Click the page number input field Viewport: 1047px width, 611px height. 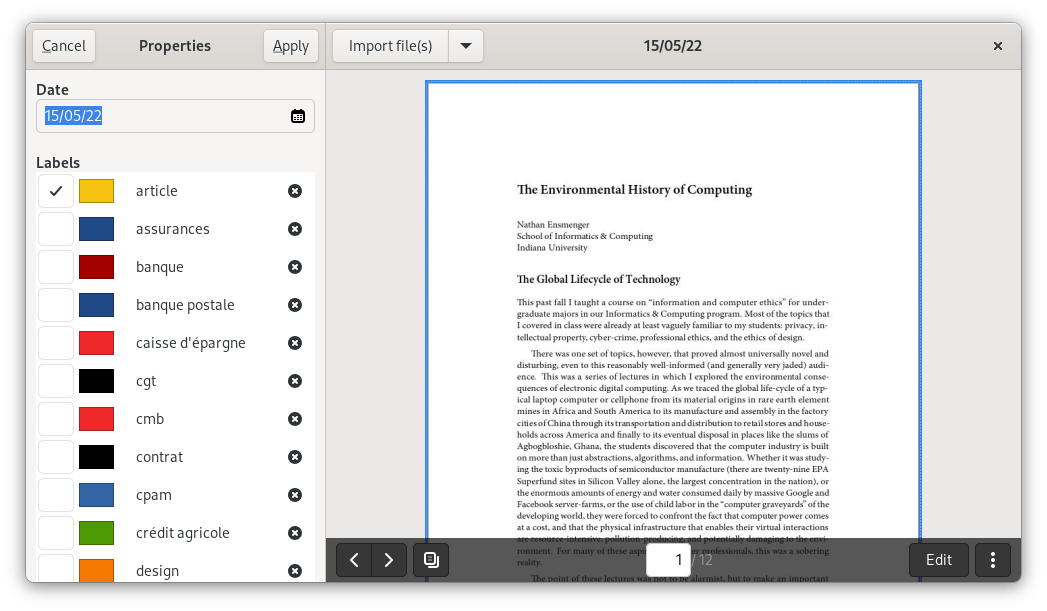pos(675,560)
